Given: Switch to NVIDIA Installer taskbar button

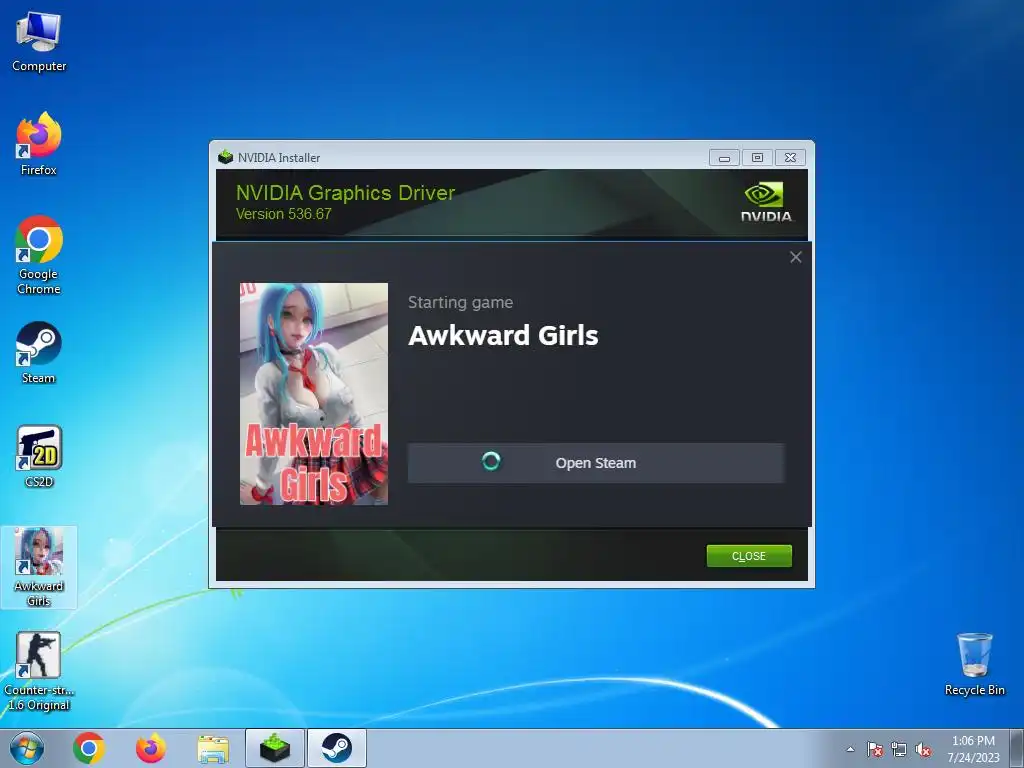Looking at the screenshot, I should 275,748.
